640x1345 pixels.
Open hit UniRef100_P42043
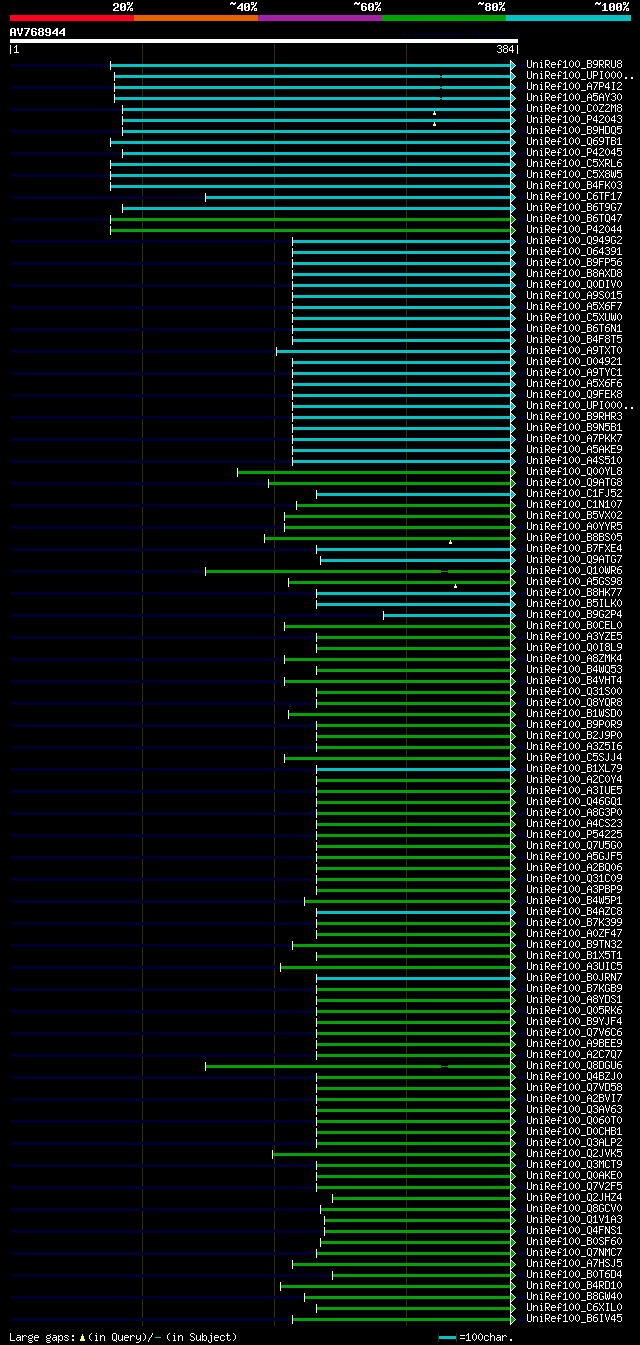[x=574, y=120]
